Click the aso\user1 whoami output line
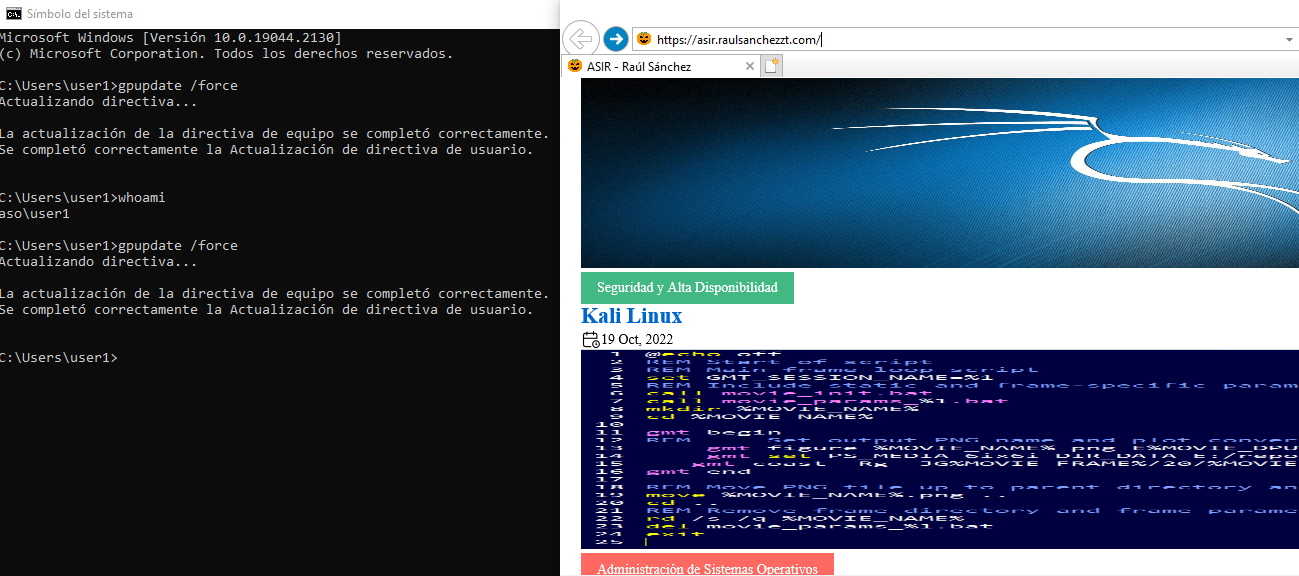 (x=34, y=214)
